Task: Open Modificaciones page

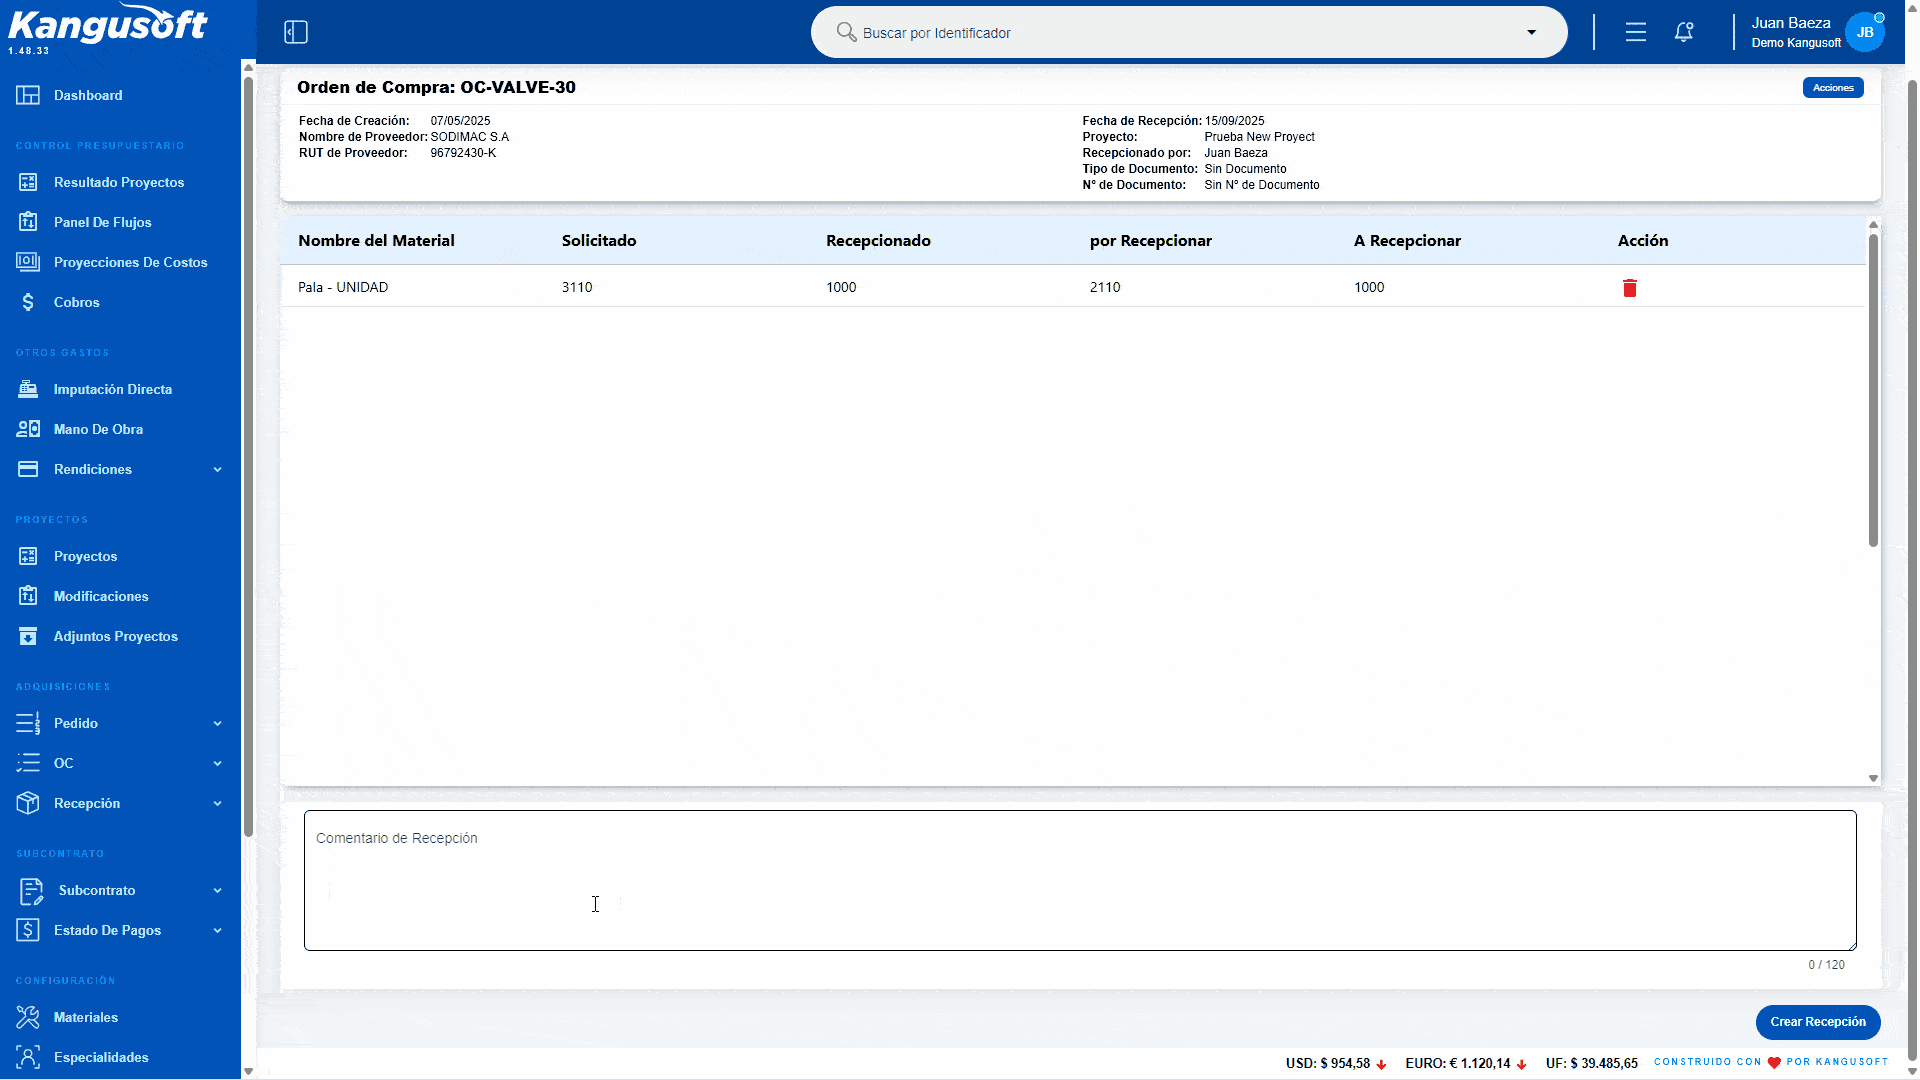Action: 101,596
